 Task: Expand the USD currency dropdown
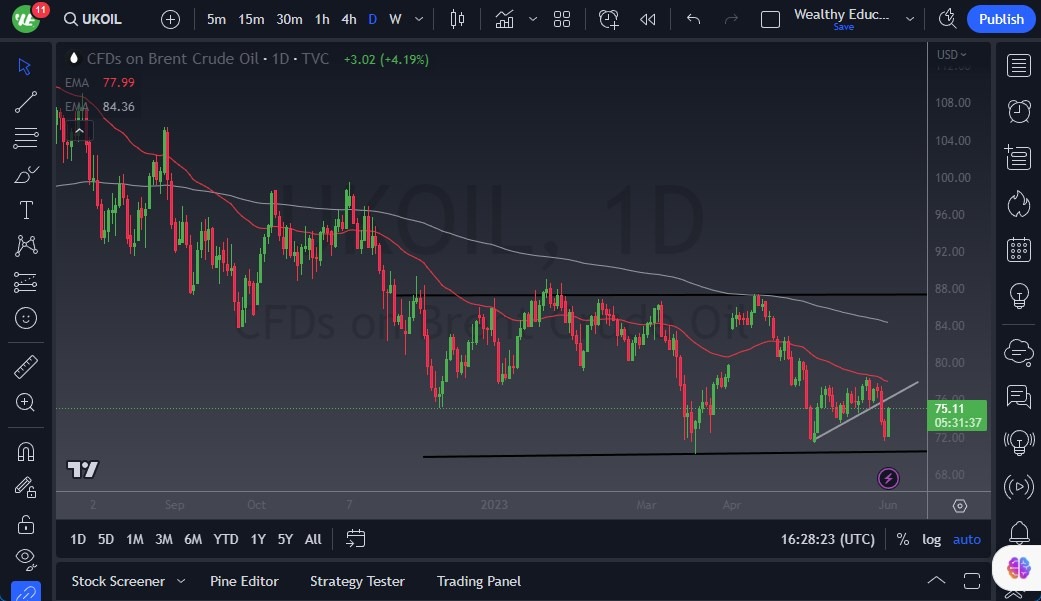pos(950,55)
